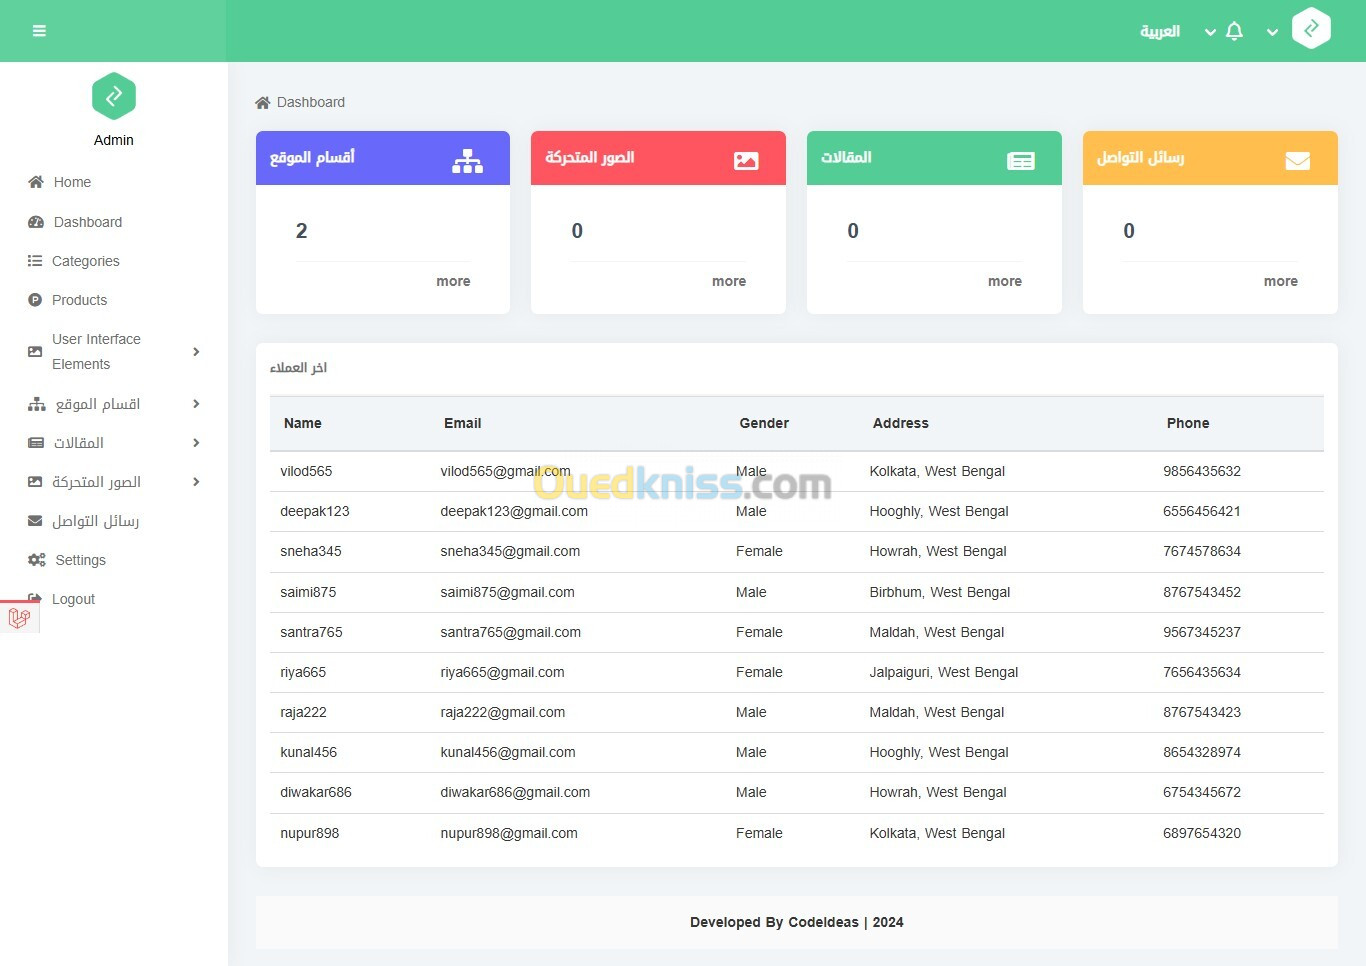Click the Phone column header
Screen dimensions: 1366x966
(x=1188, y=423)
